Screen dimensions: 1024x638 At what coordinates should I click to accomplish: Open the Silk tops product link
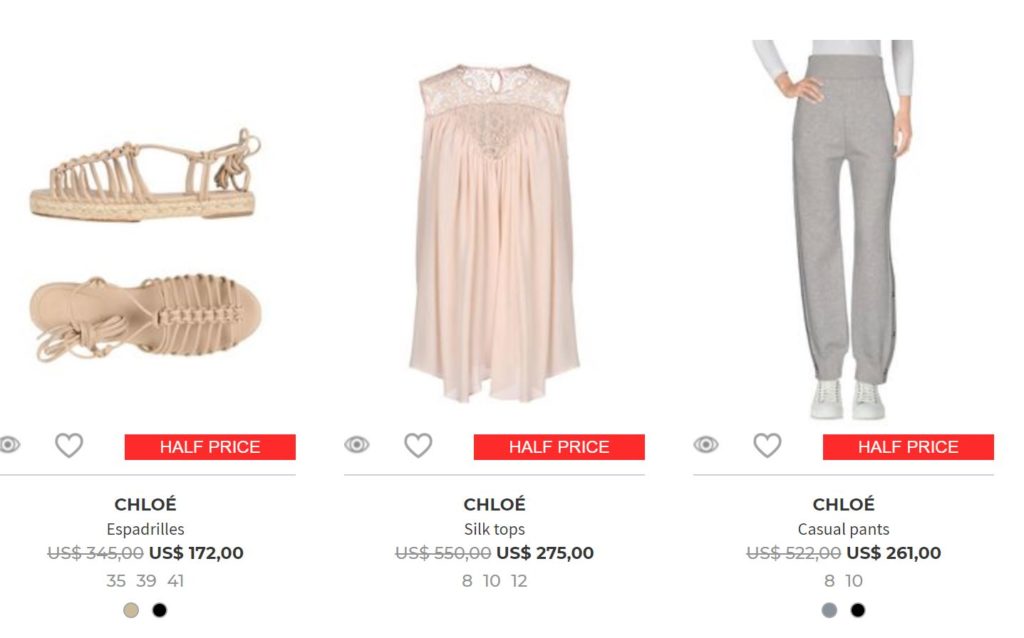(494, 529)
